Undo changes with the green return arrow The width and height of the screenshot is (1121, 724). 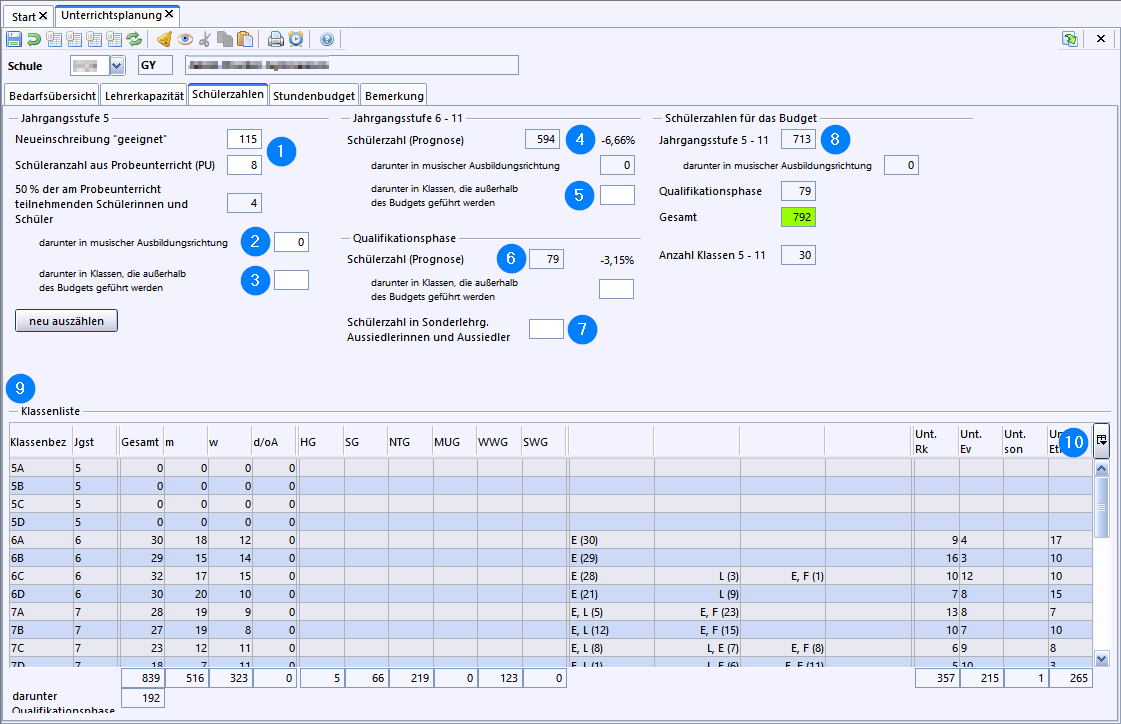click(34, 39)
